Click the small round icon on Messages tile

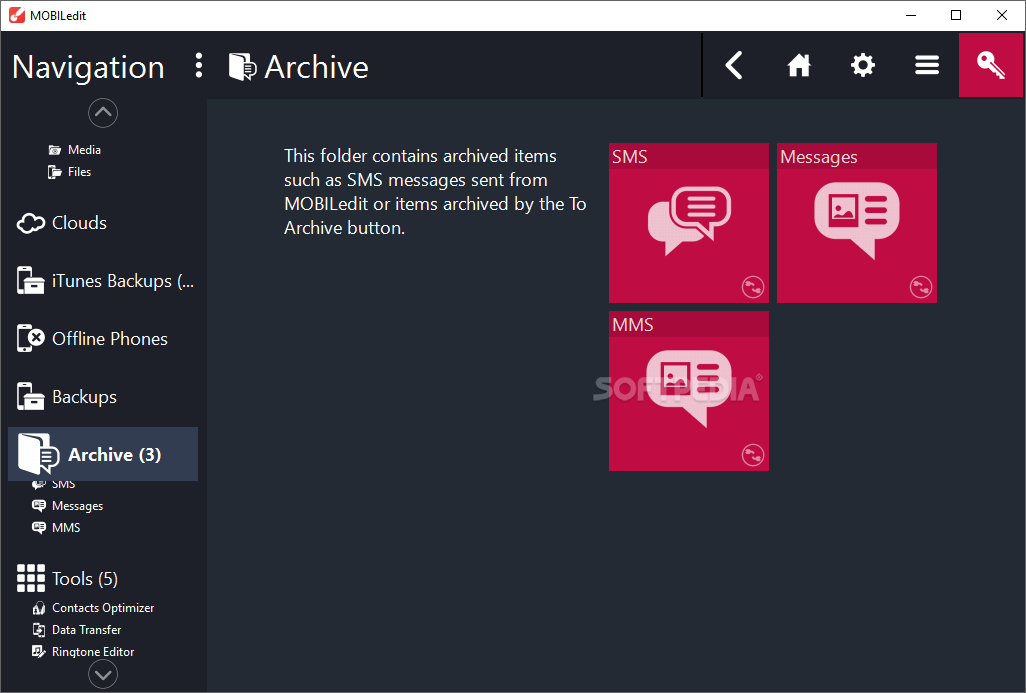(x=921, y=287)
